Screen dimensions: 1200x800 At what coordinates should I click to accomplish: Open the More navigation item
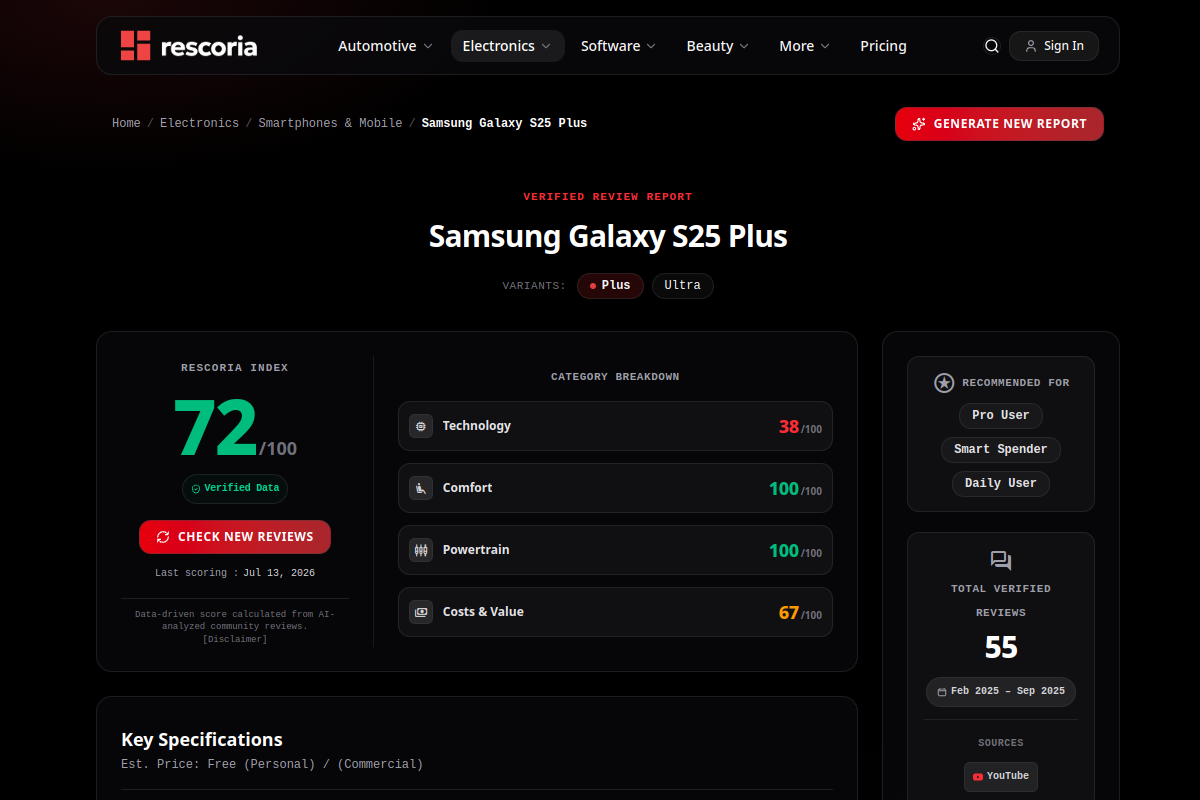[805, 46]
